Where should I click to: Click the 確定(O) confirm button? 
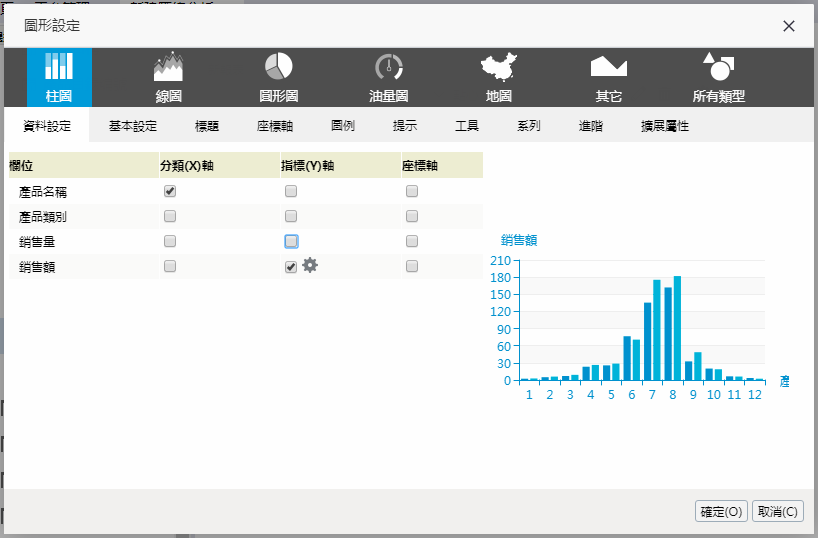pyautogui.click(x=721, y=511)
